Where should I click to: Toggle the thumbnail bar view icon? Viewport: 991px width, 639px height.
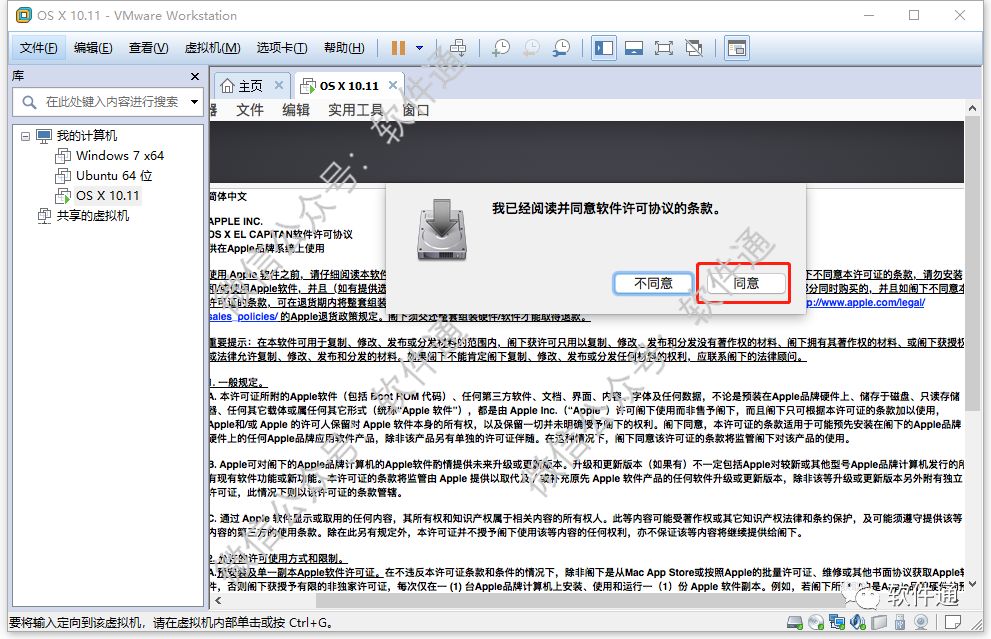[x=634, y=48]
